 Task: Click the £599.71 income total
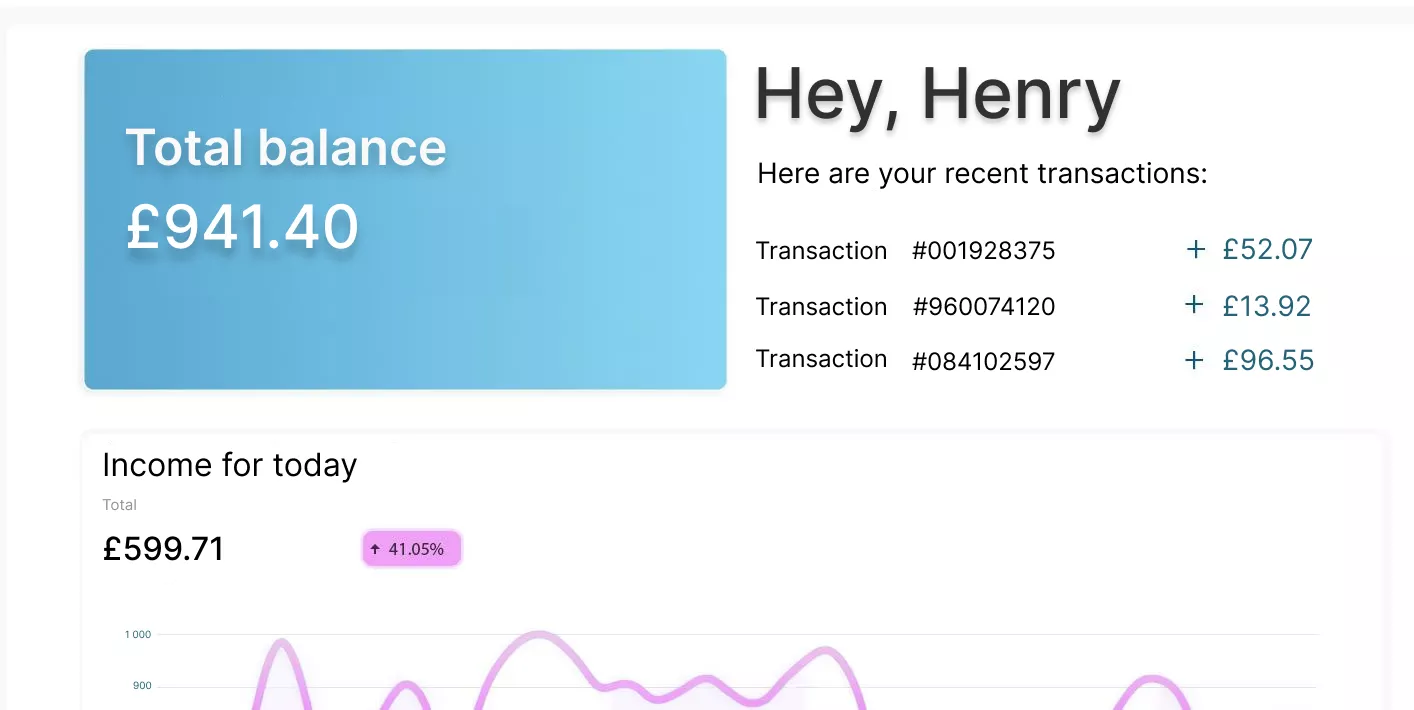[164, 549]
